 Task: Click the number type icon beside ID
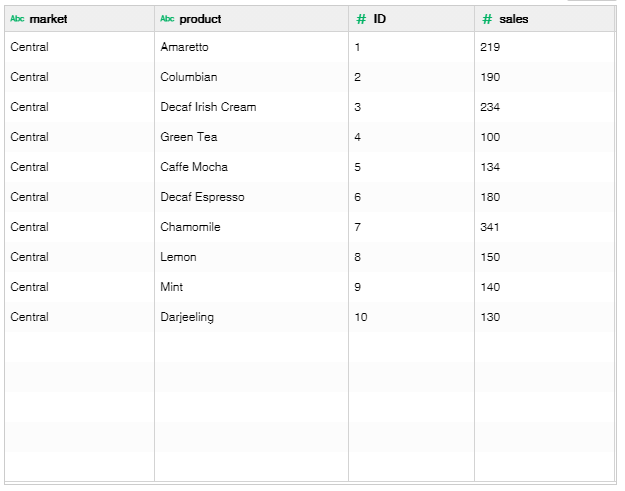point(361,19)
